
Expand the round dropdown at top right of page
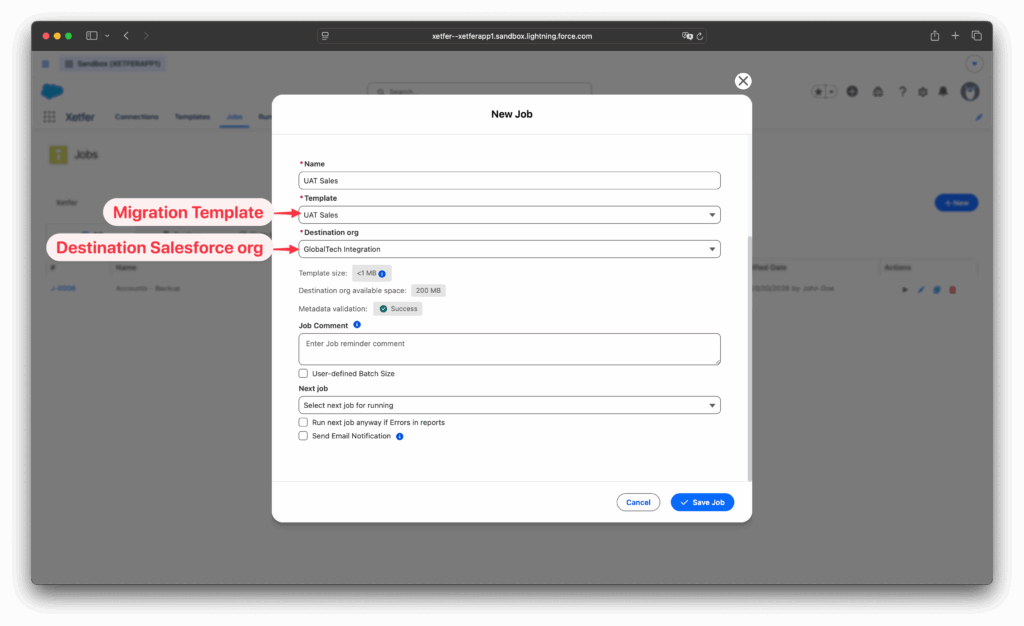[x=974, y=64]
